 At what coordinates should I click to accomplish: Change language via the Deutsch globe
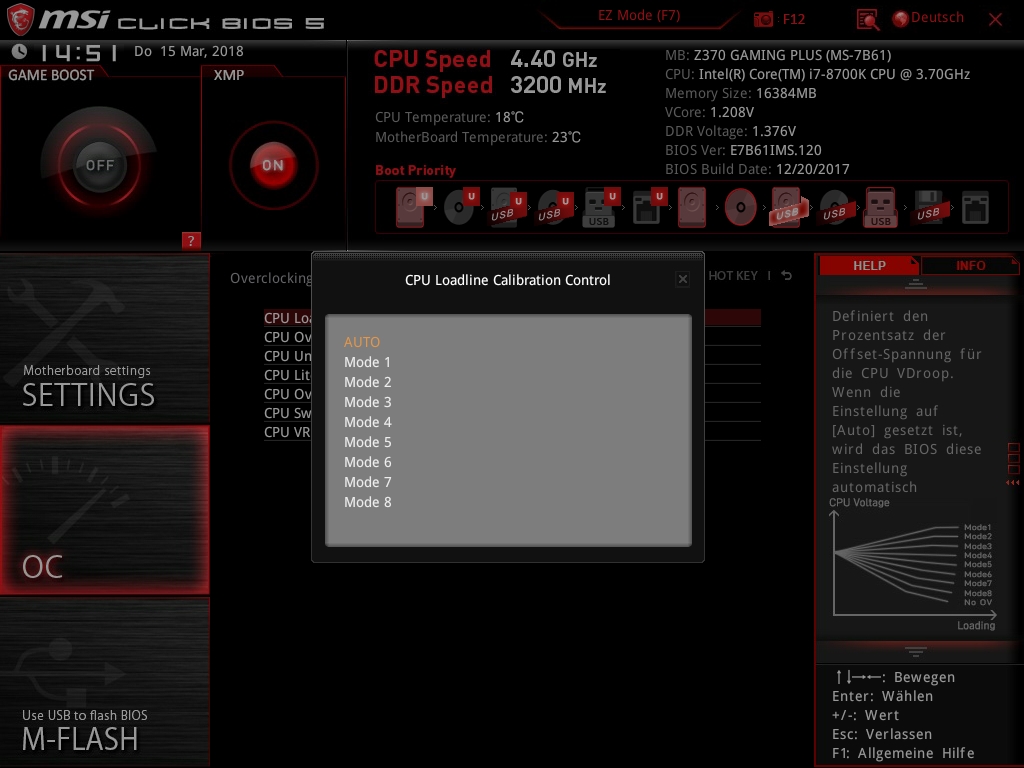[929, 18]
